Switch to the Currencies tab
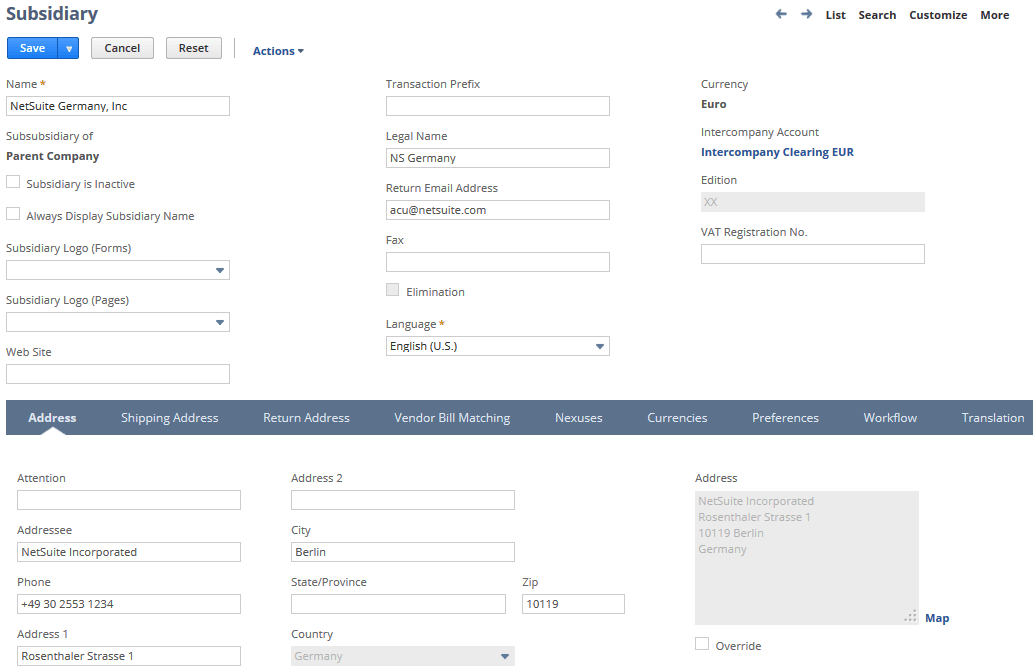Image resolution: width=1033 pixels, height=672 pixels. coord(677,418)
